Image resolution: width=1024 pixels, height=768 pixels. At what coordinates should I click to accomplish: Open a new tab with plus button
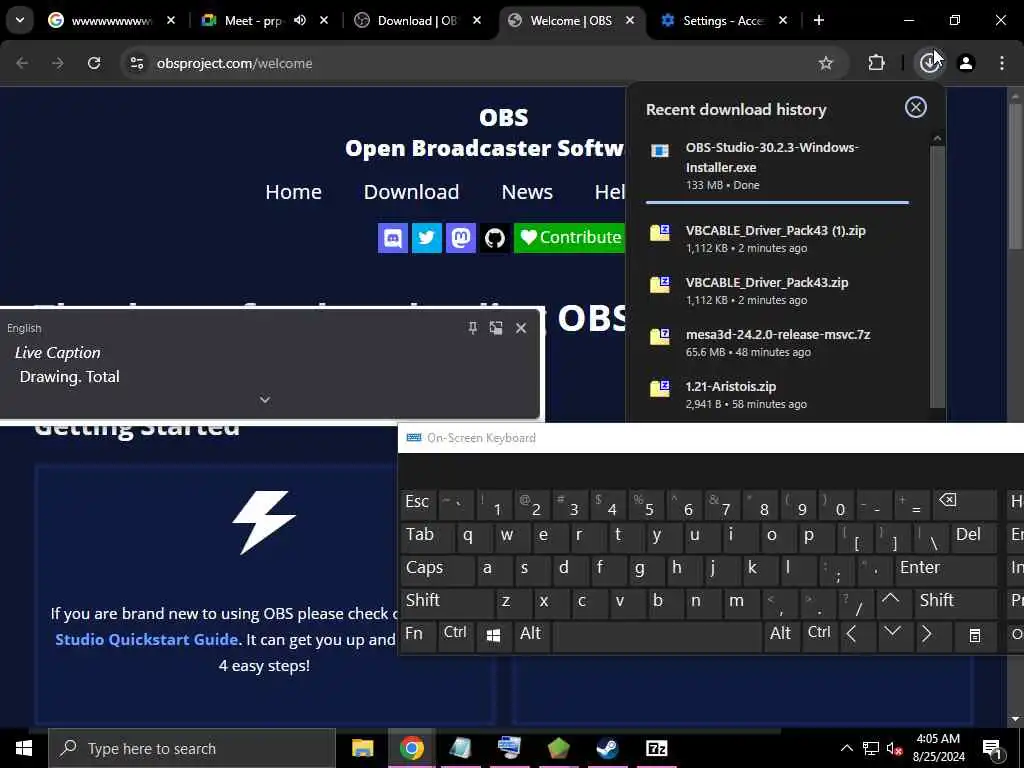point(818,20)
